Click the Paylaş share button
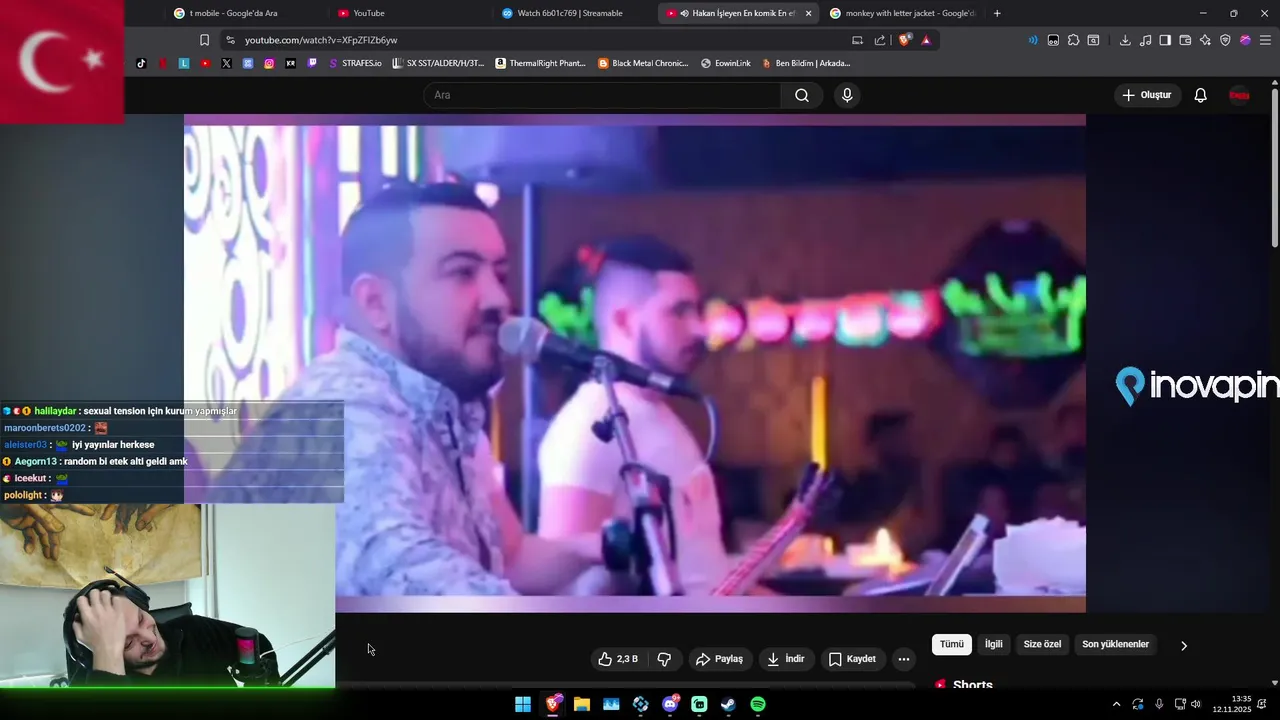 [719, 659]
